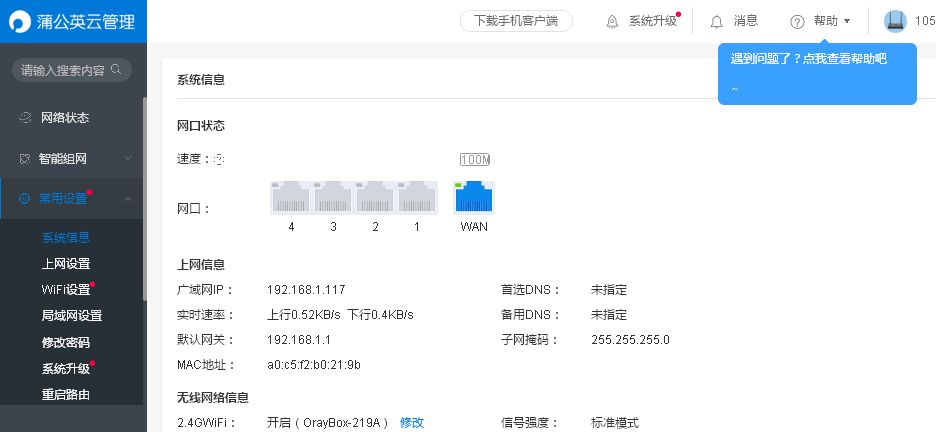Viewport: 936px width, 432px height.
Task: Click the 常用设置 gear icon
Action: click(x=24, y=199)
